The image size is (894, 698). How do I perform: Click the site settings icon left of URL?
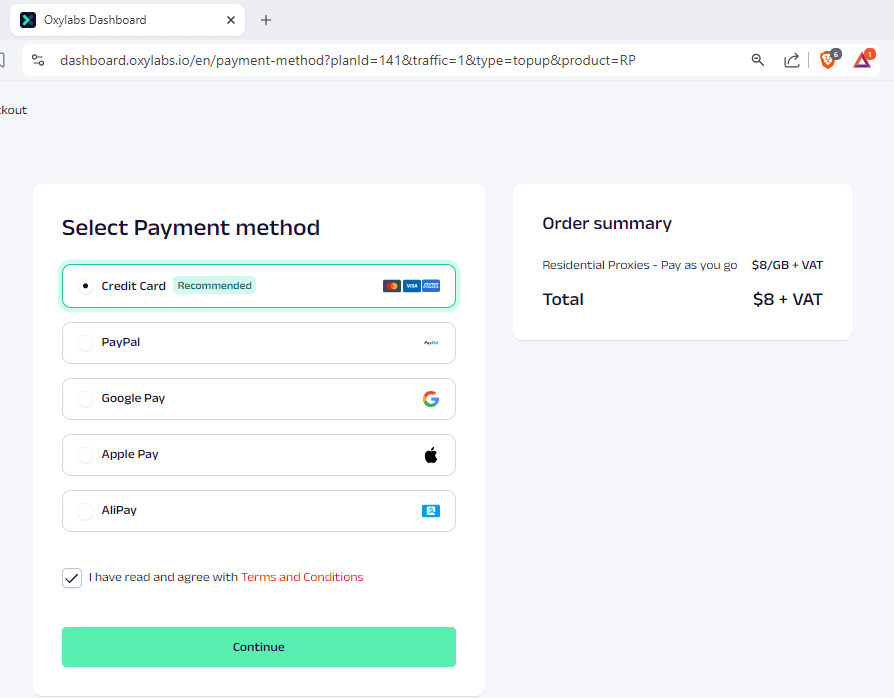[38, 60]
